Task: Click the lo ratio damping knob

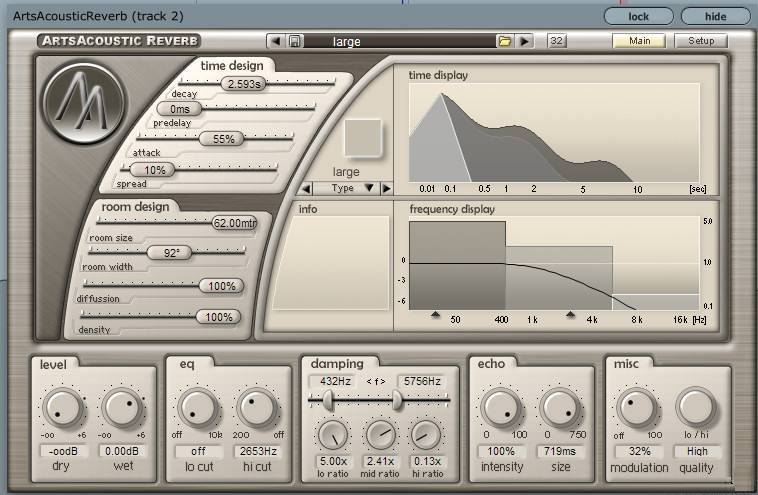Action: (333, 436)
